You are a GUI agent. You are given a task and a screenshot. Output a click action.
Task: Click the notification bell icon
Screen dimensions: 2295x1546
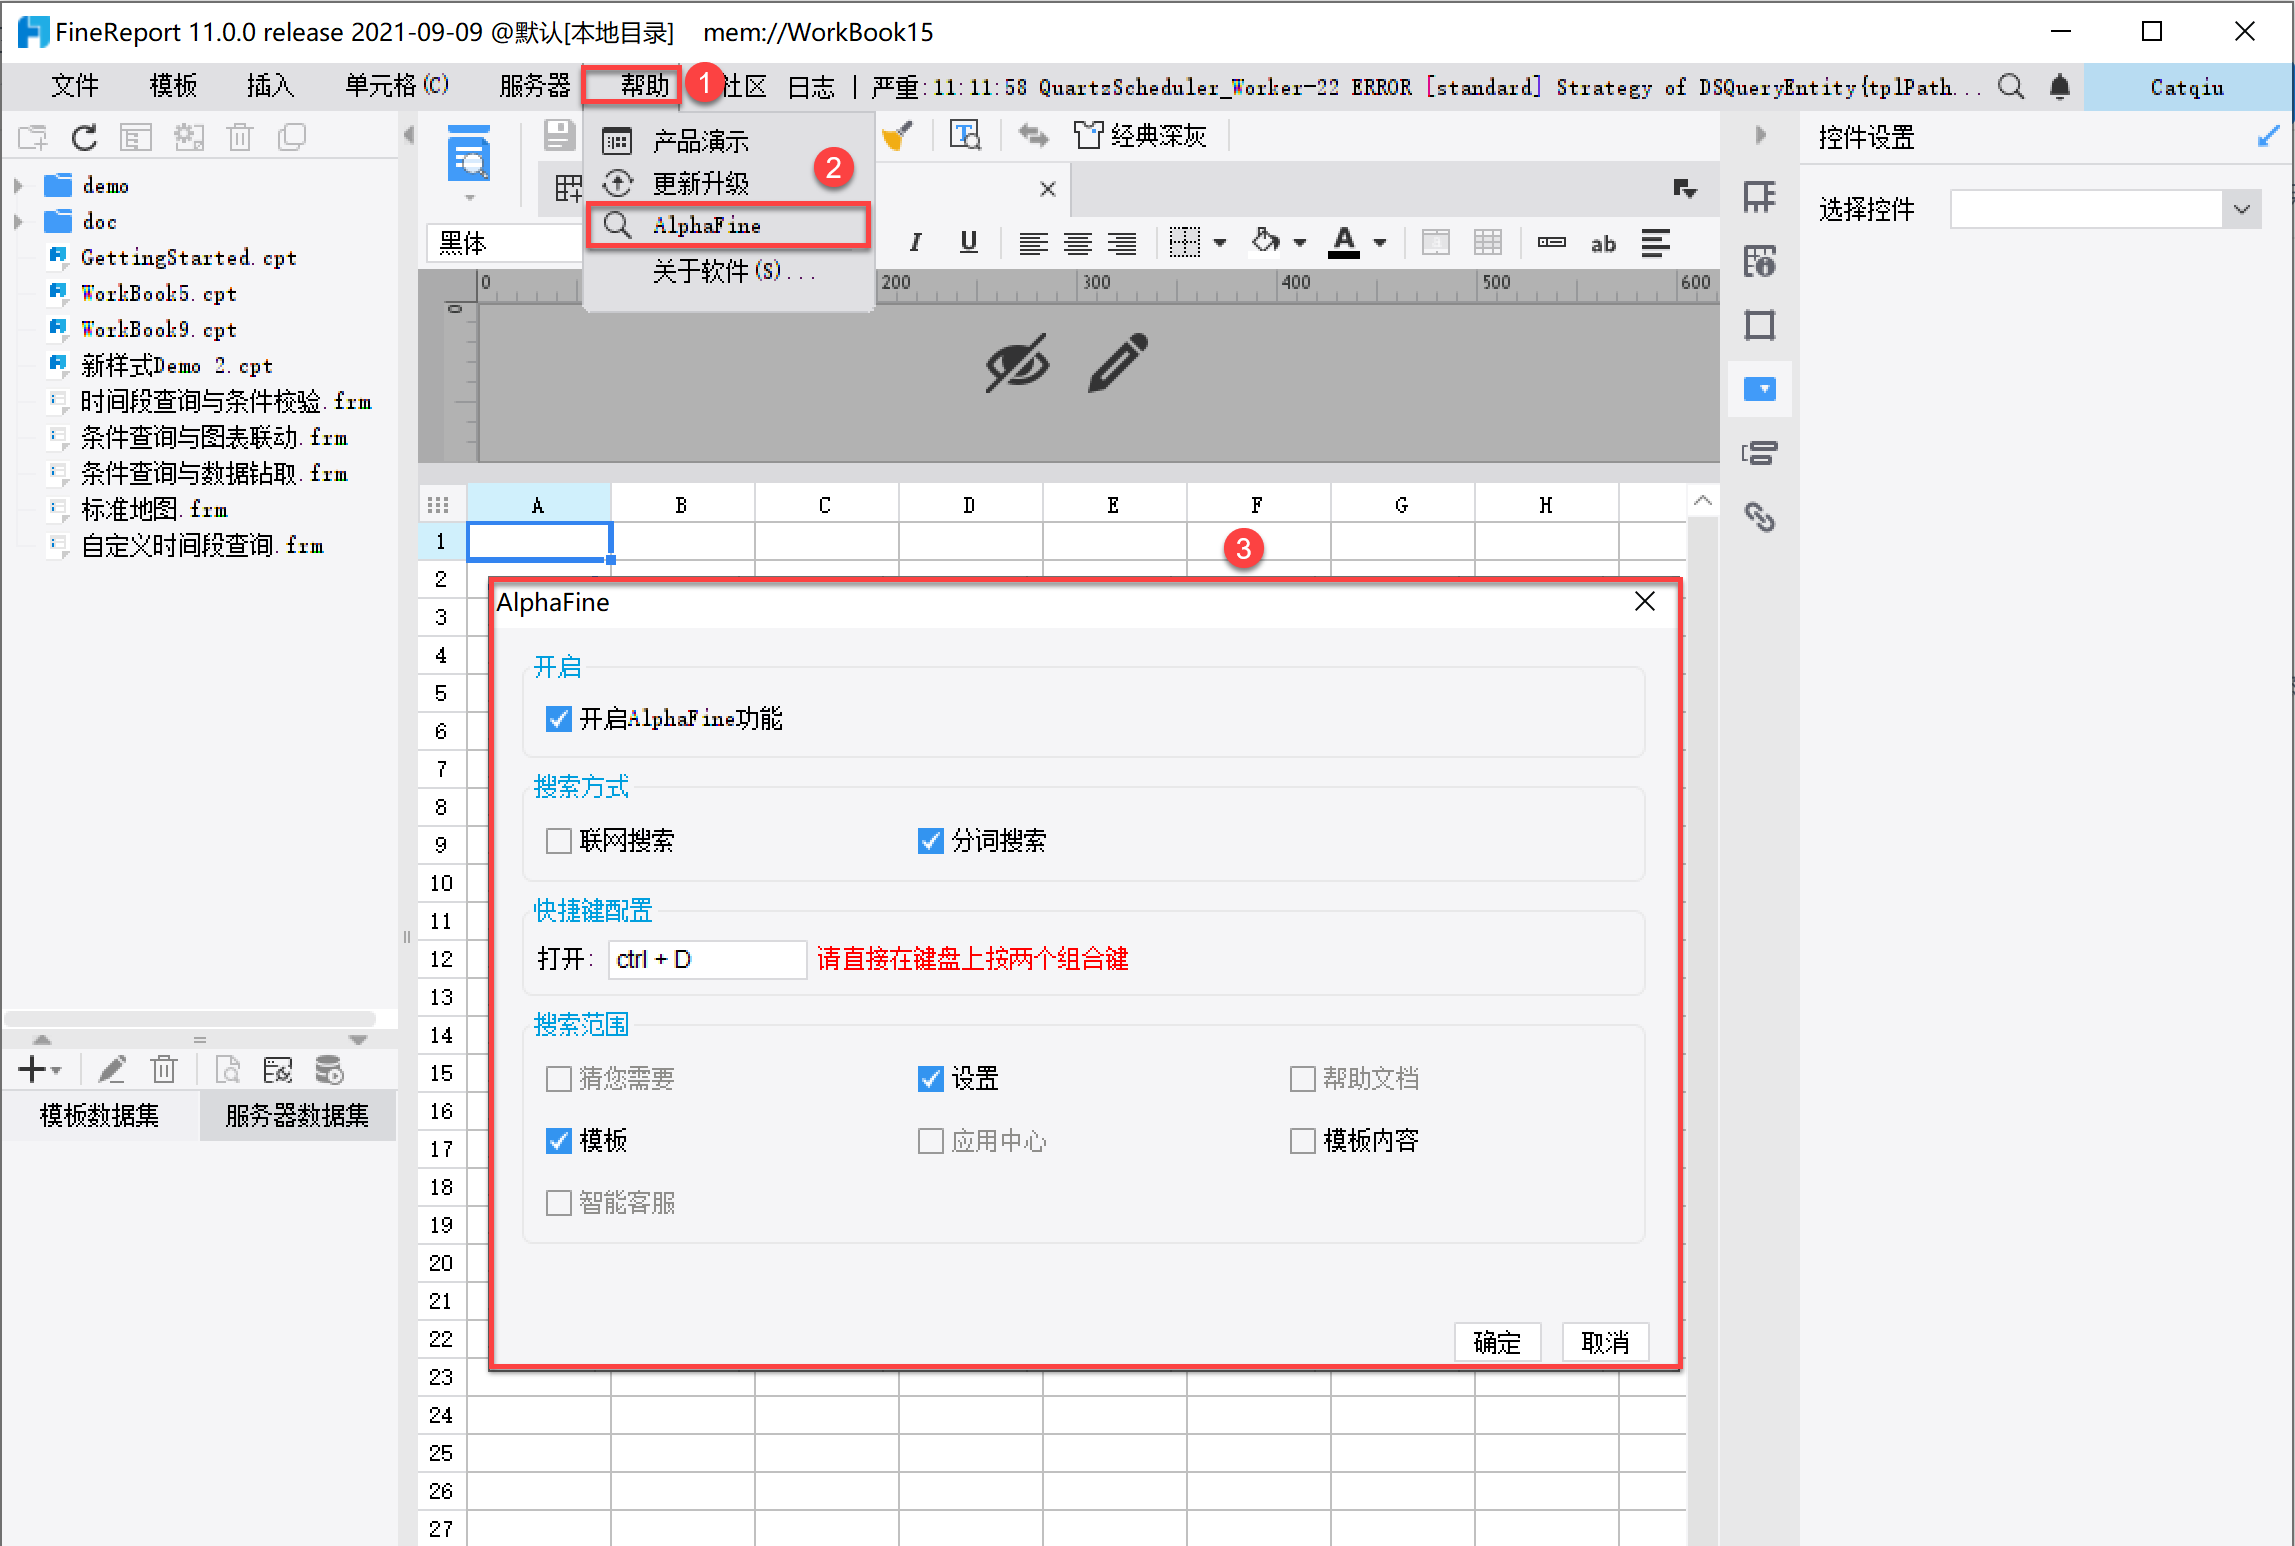pyautogui.click(x=2059, y=87)
